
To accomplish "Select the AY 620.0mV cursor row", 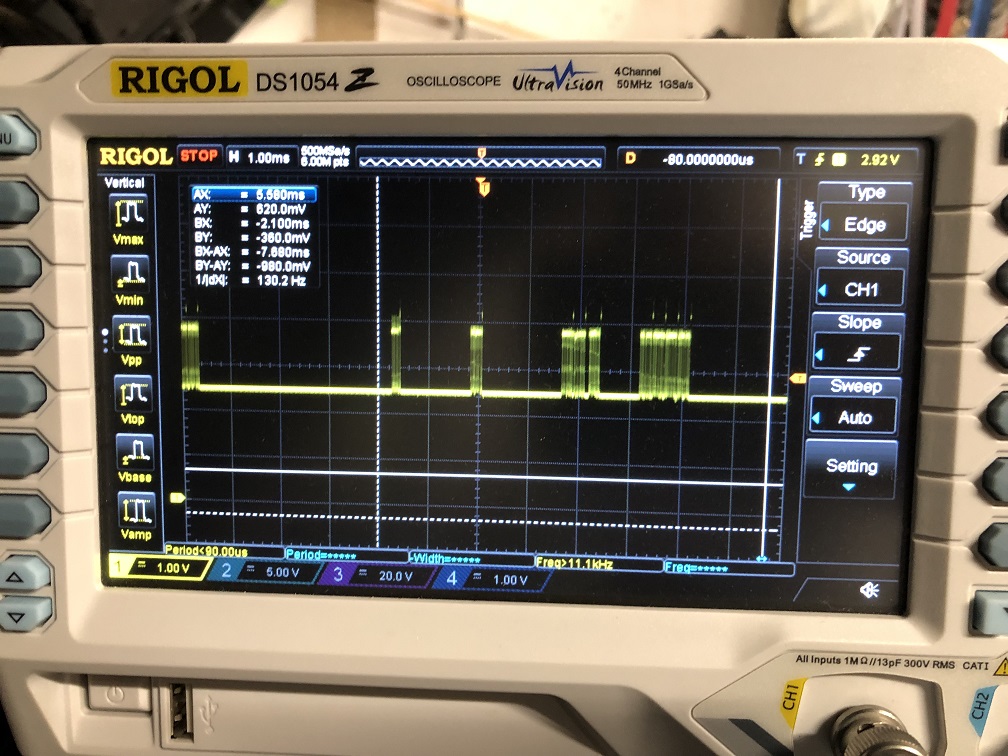I will pyautogui.click(x=252, y=209).
